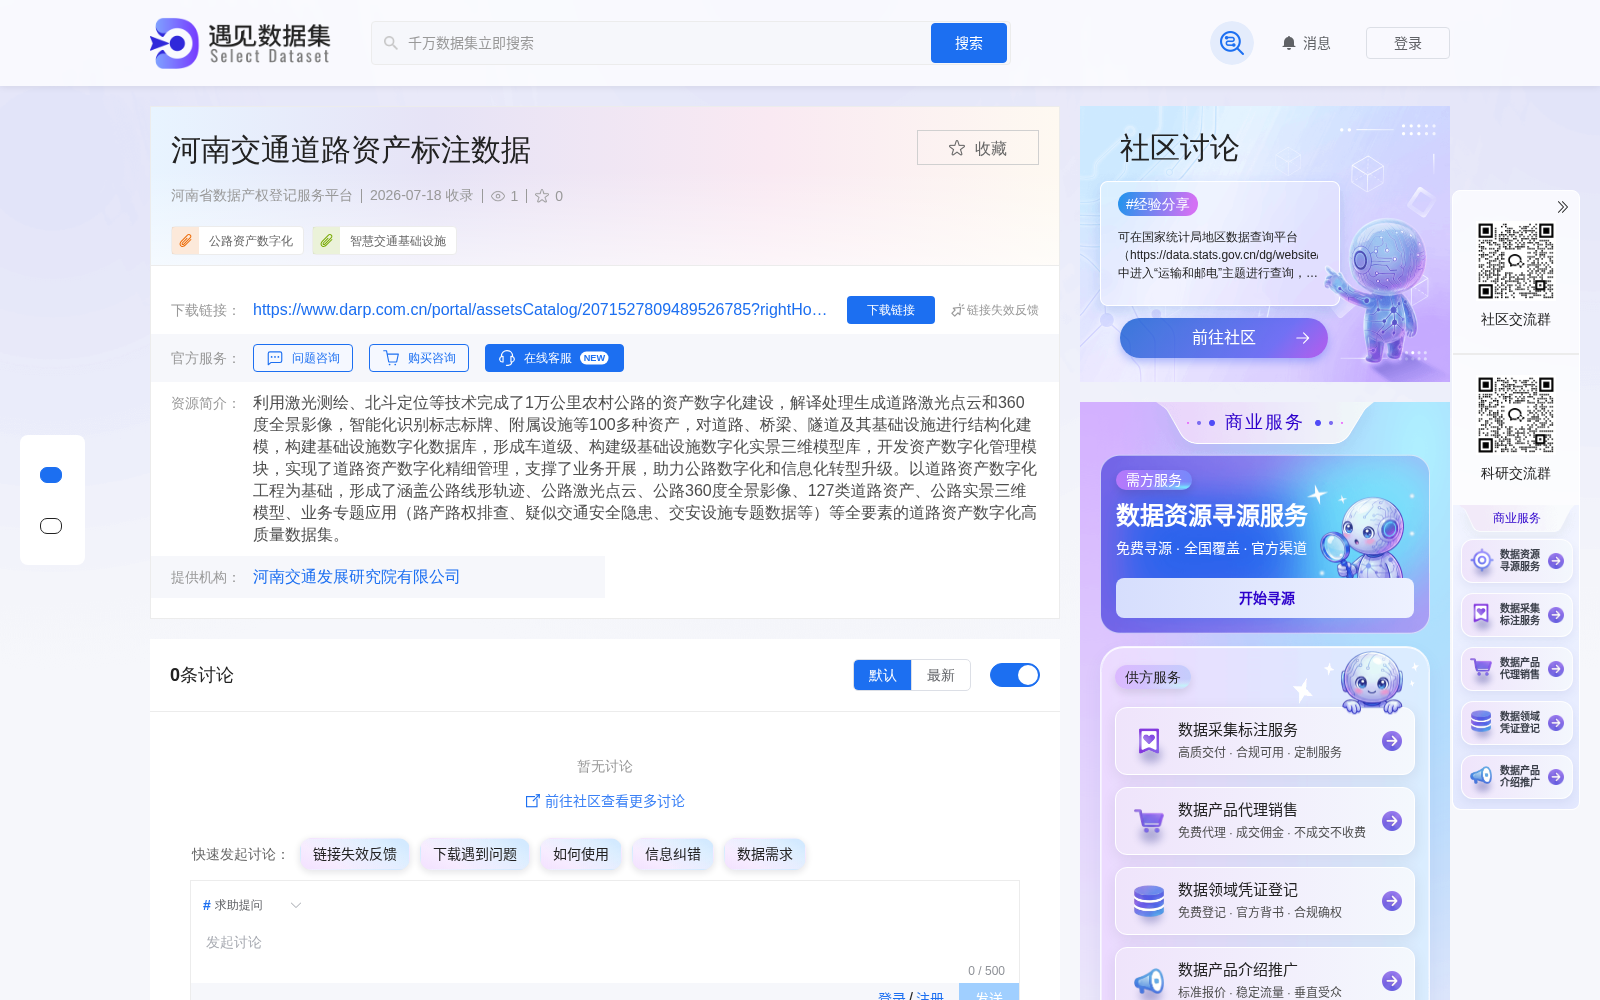This screenshot has width=1600, height=1000.
Task: Switch discussions to 默认 sorting
Action: pos(882,675)
